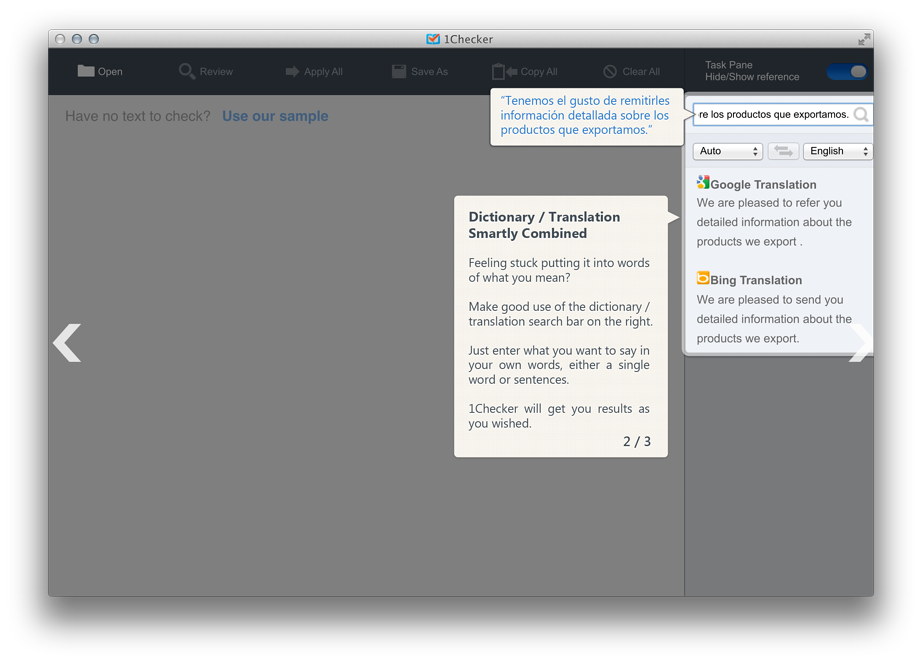The height and width of the screenshot is (663, 922).
Task: Click the Use our sample link
Action: (275, 116)
